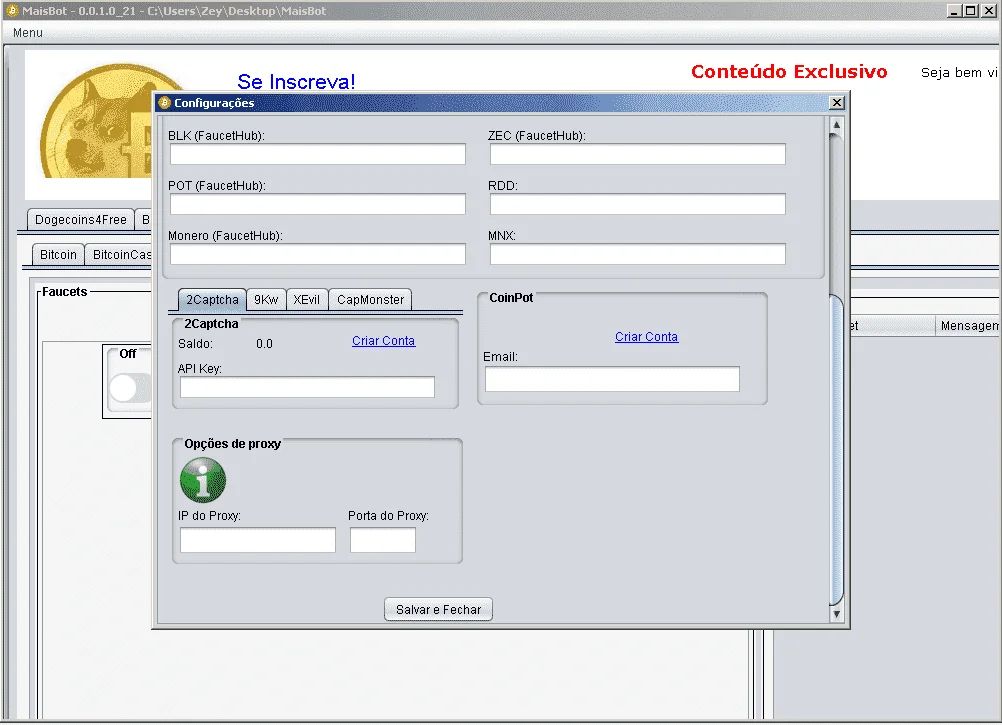Focus the ZEC (FaucetHub) address field

point(638,155)
